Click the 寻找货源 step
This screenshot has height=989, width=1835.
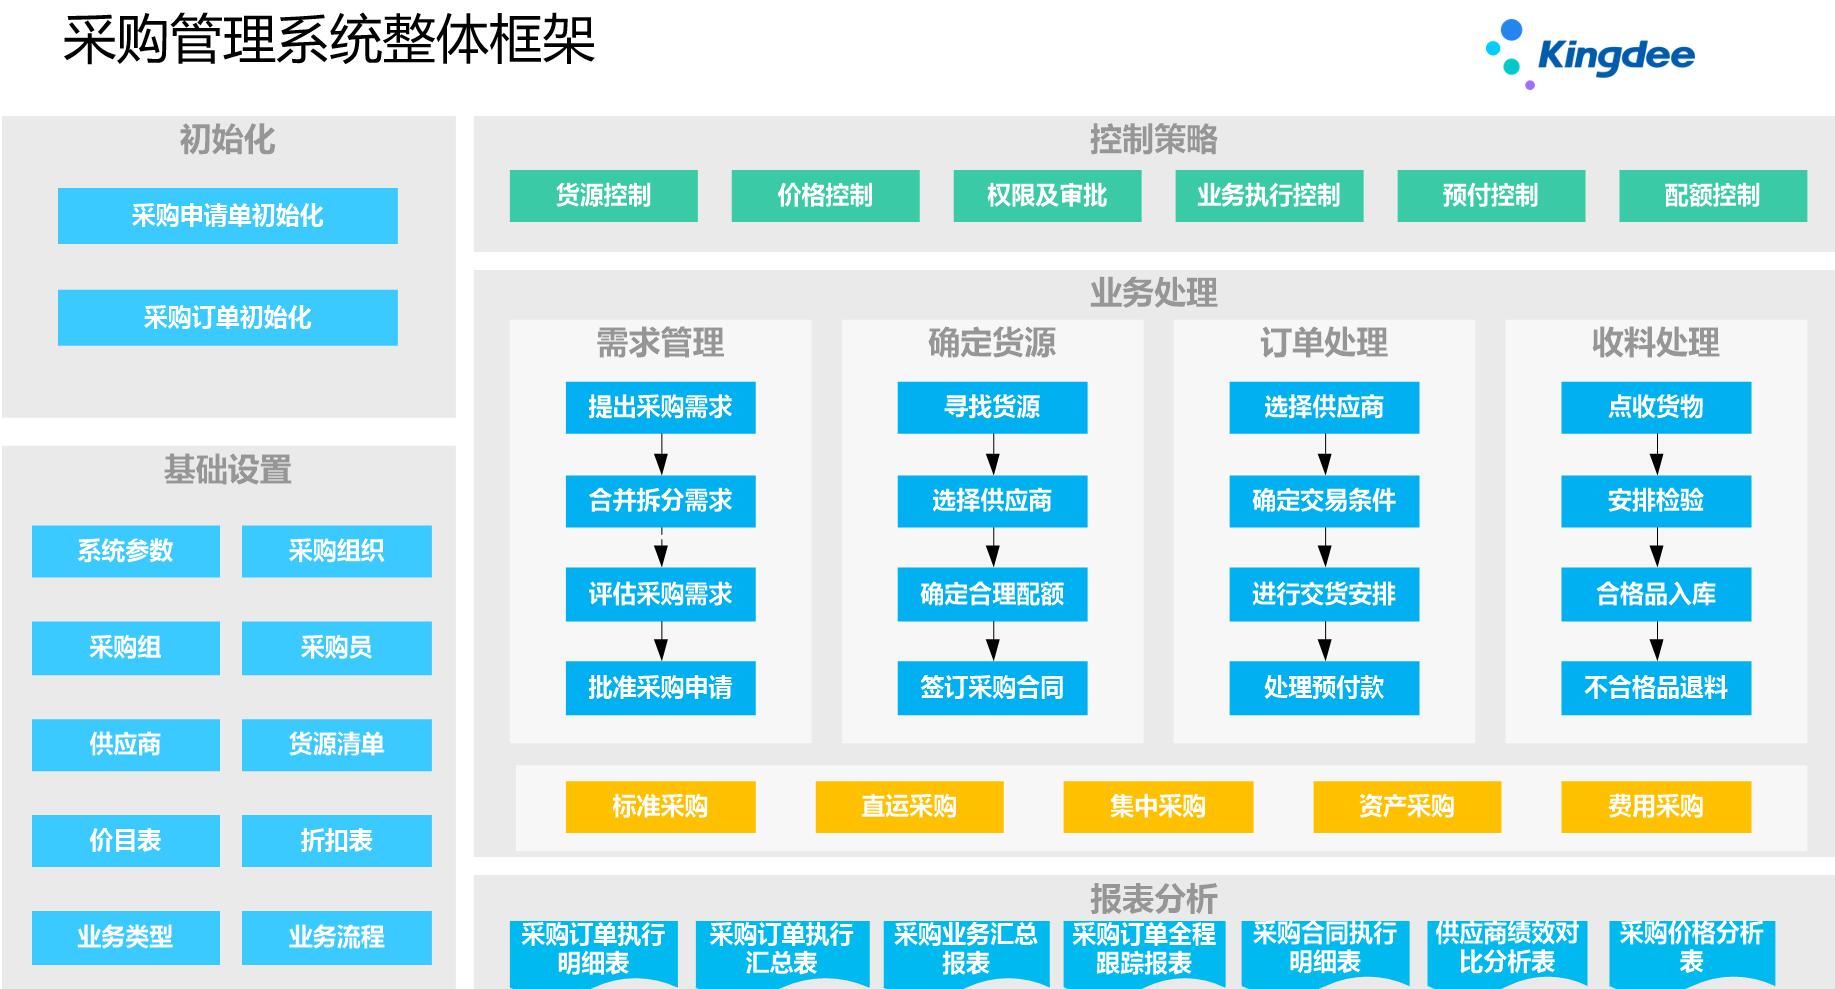[x=992, y=408]
